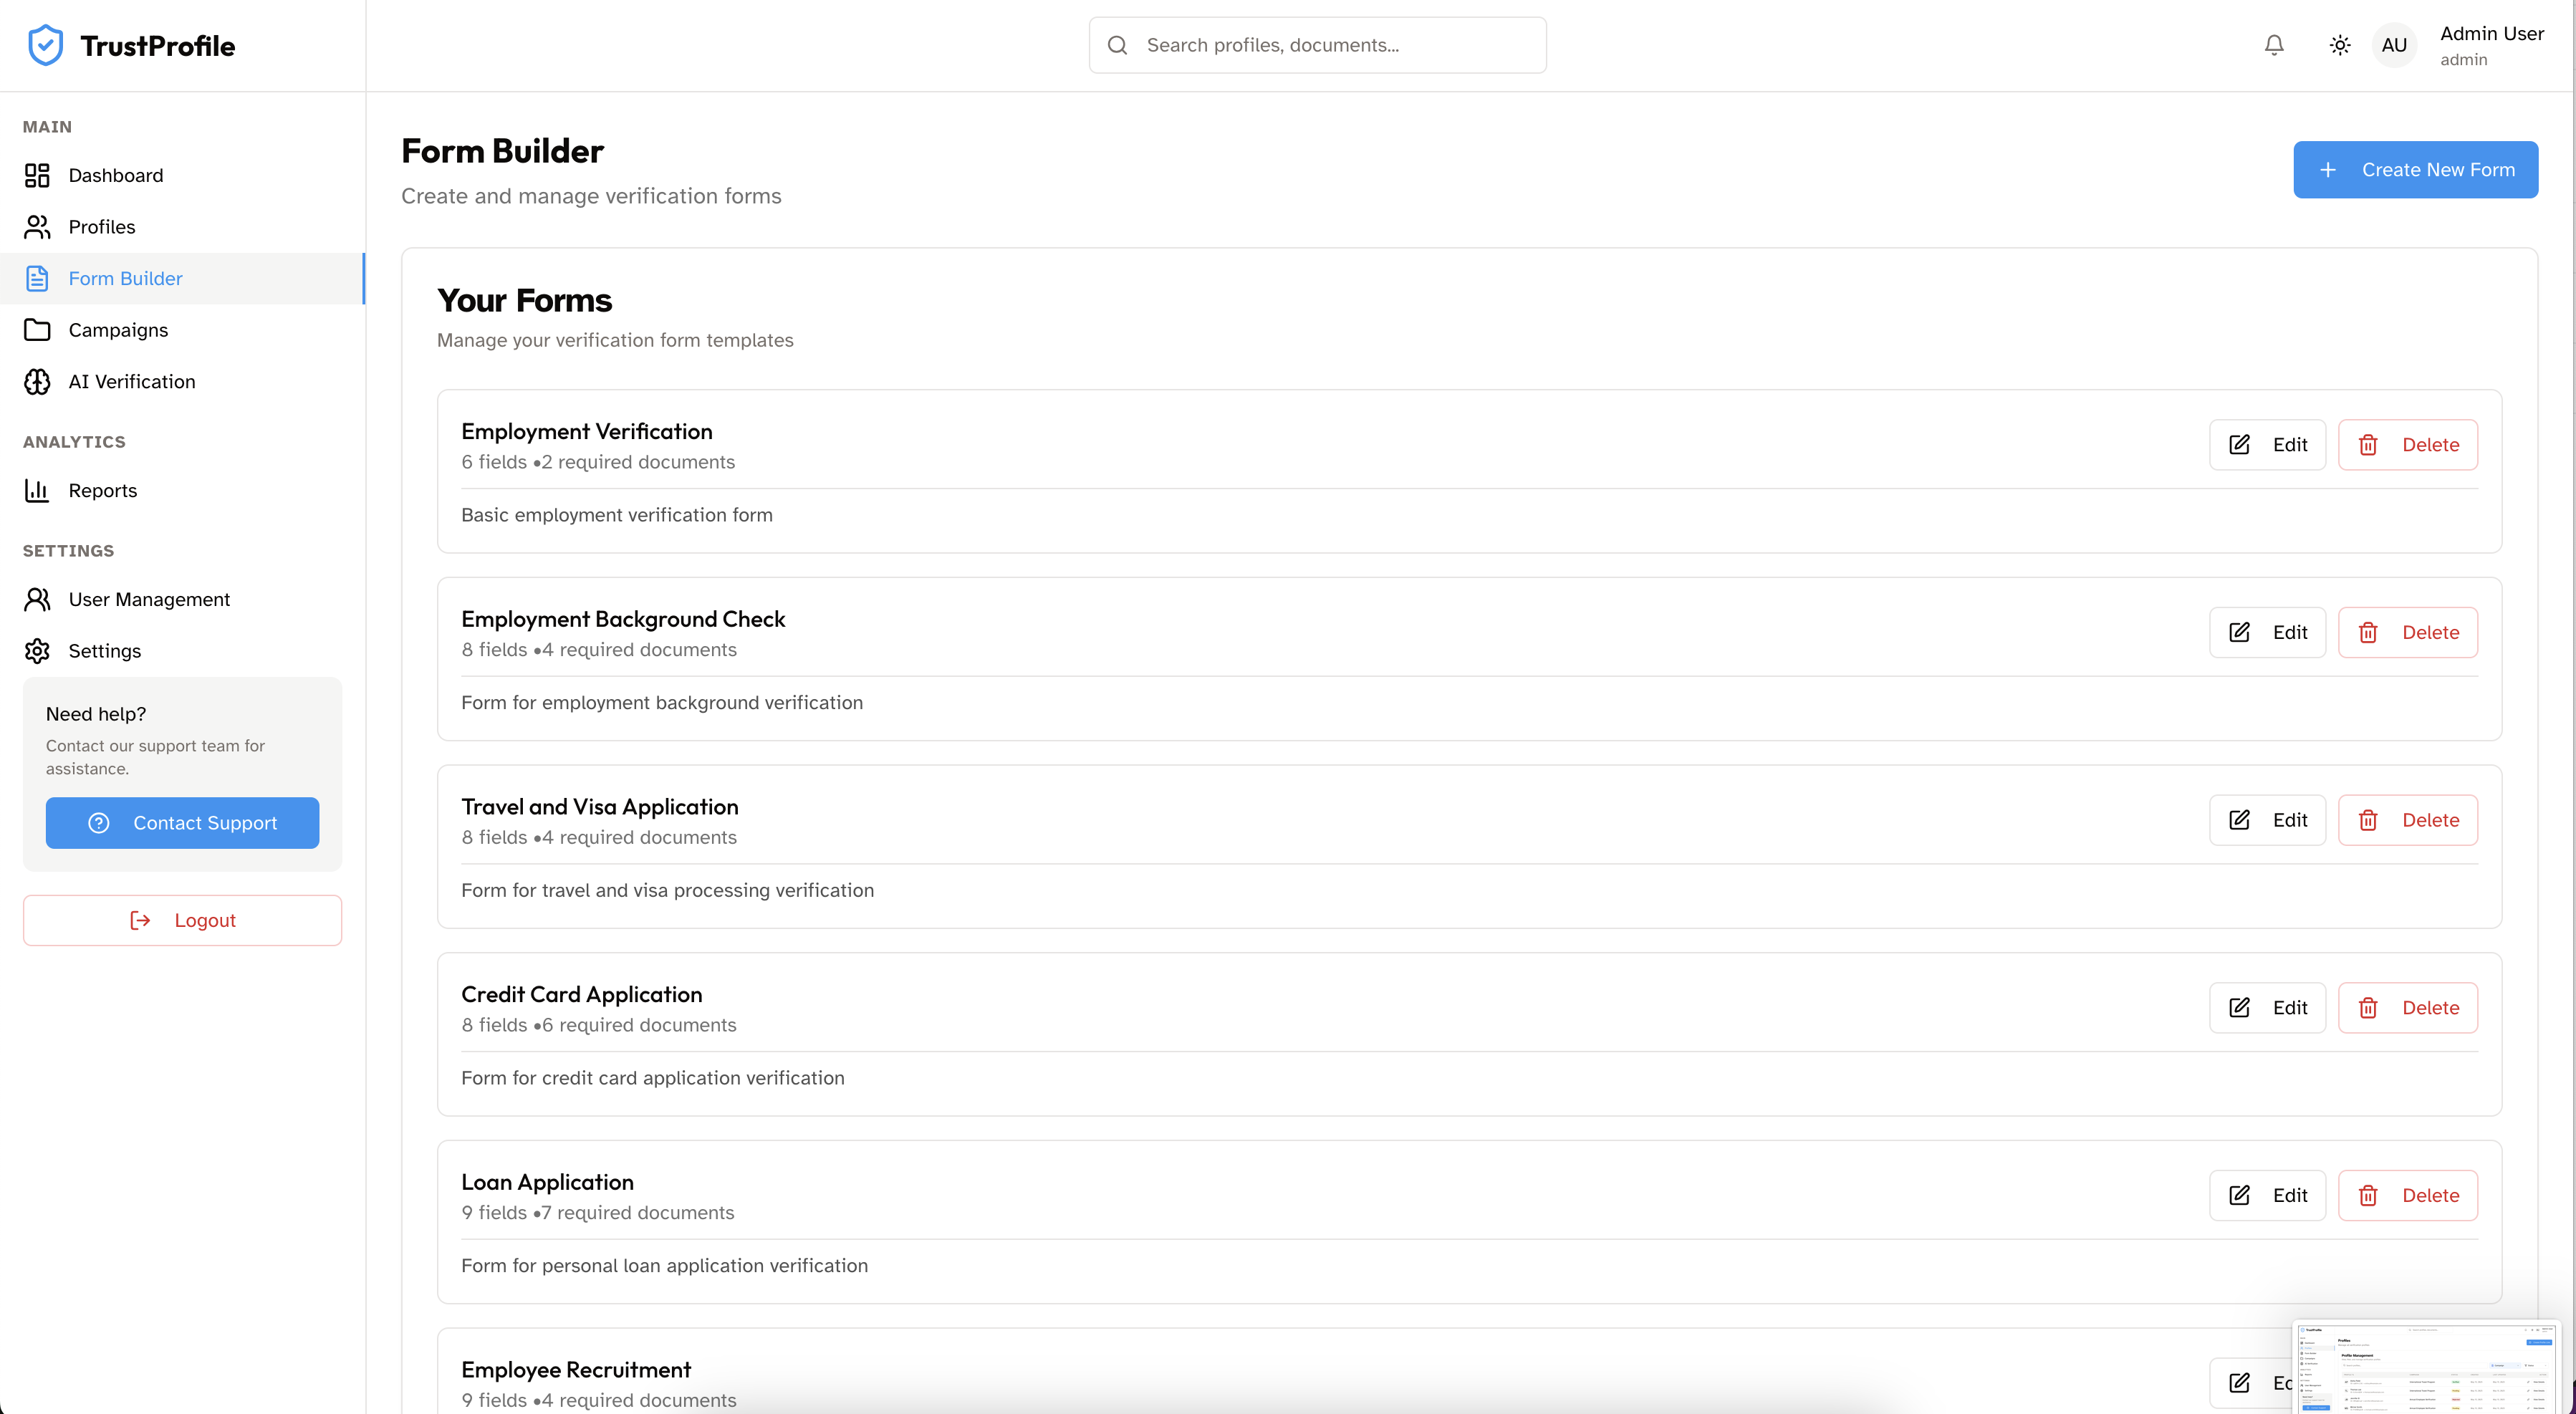Open the Settings page label

pos(105,651)
